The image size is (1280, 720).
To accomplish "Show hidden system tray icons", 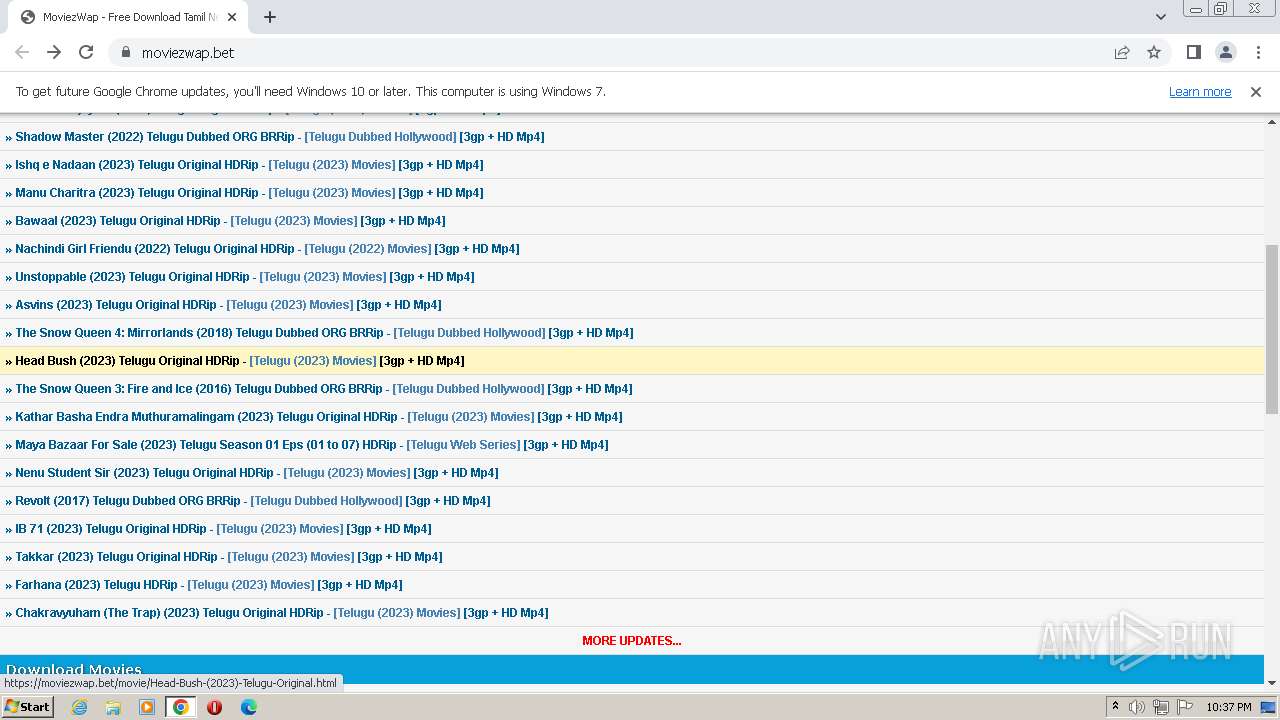I will coord(1115,707).
